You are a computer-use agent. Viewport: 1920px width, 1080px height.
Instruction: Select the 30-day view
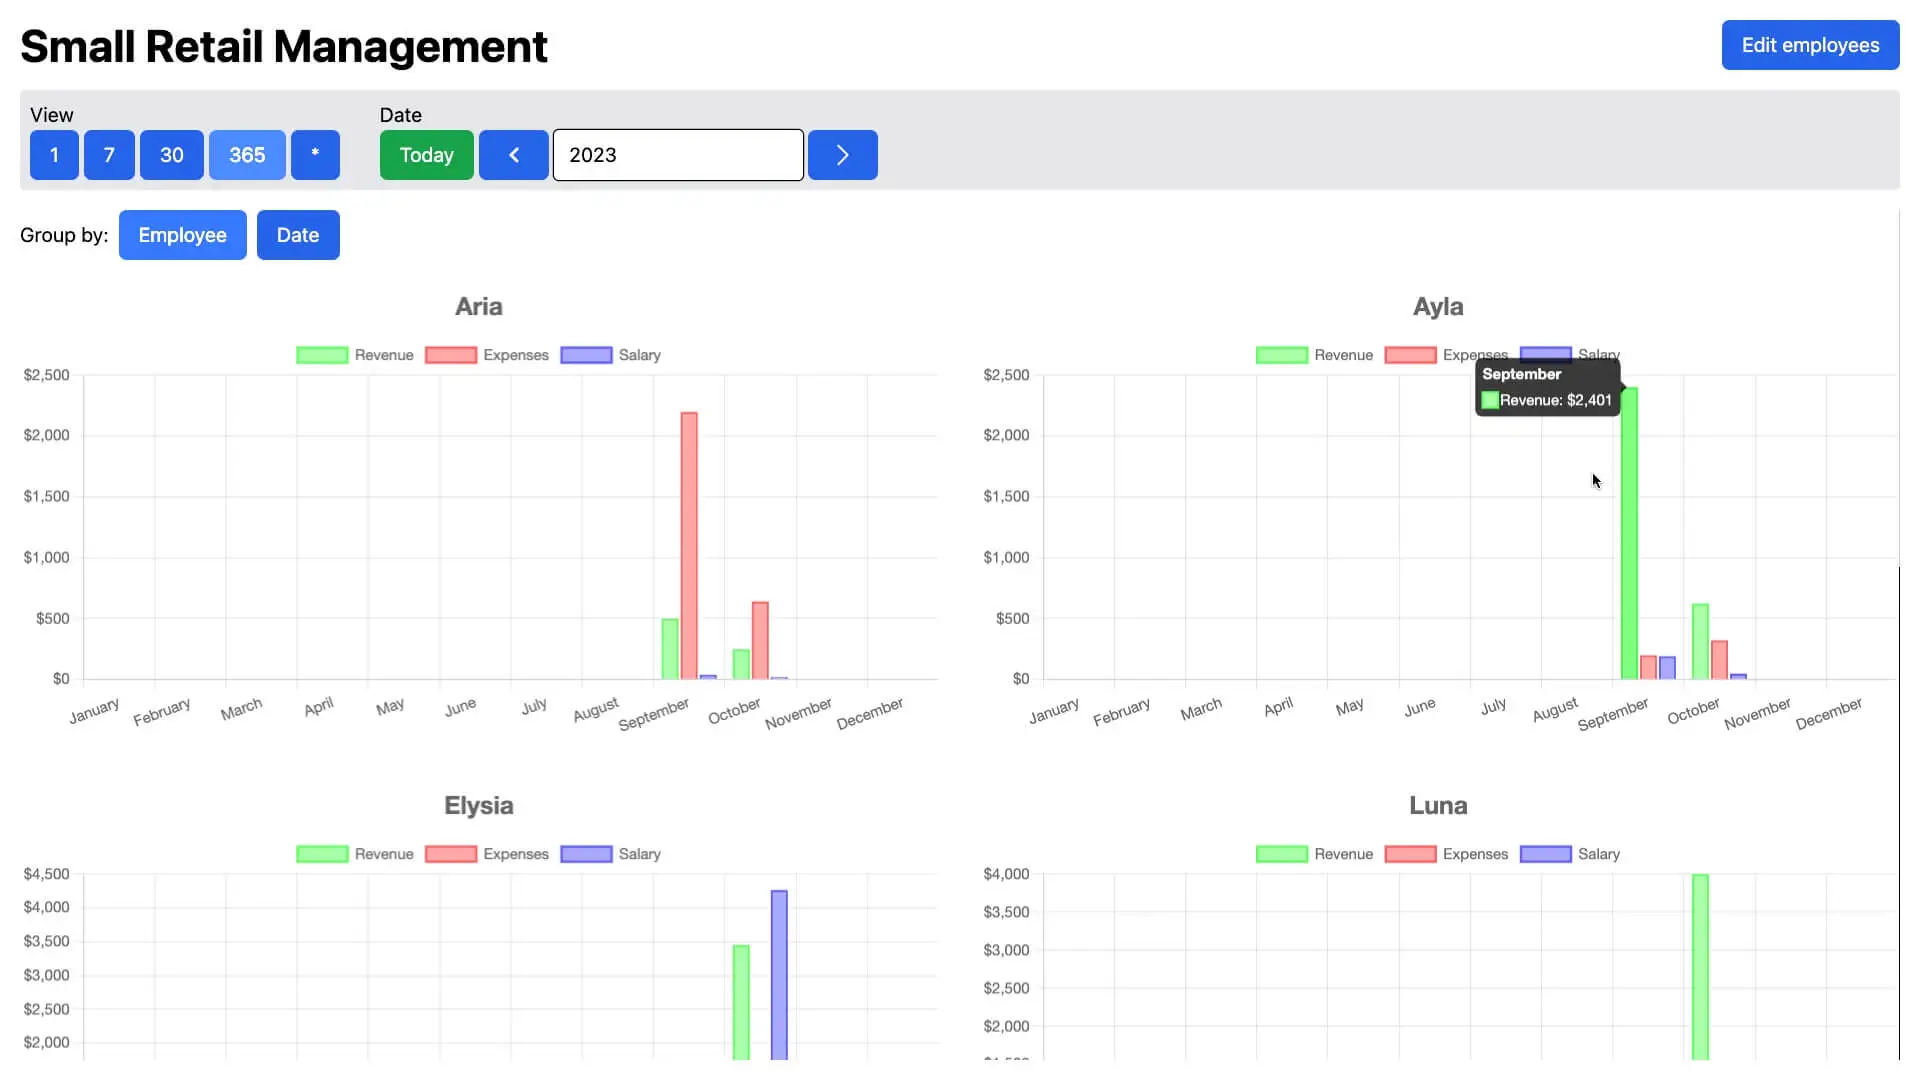tap(171, 155)
